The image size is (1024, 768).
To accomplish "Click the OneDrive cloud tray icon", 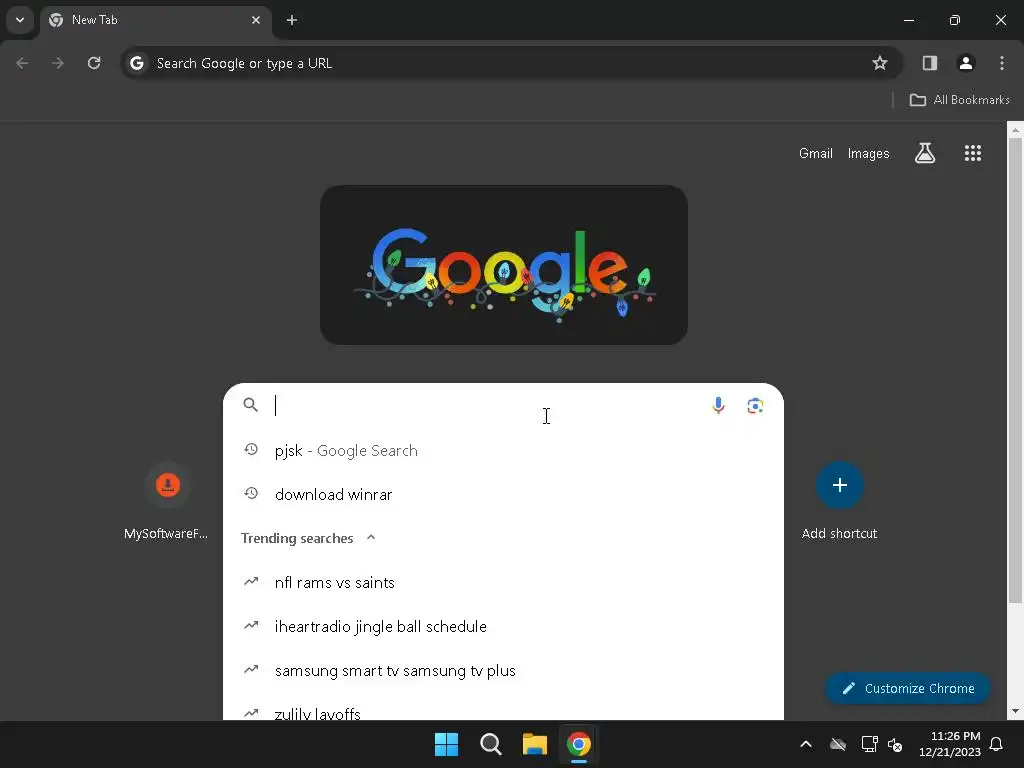I will [x=838, y=744].
